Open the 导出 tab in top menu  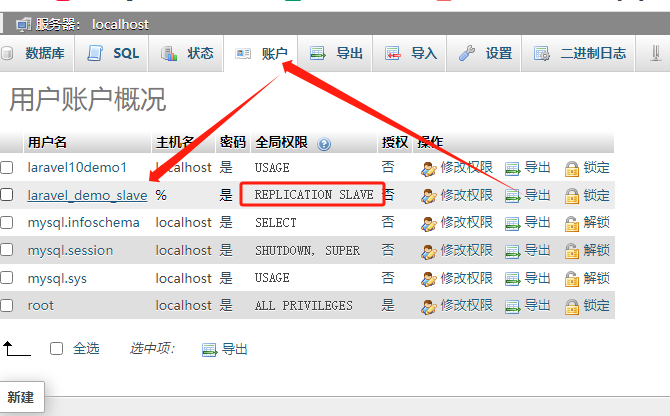click(335, 53)
